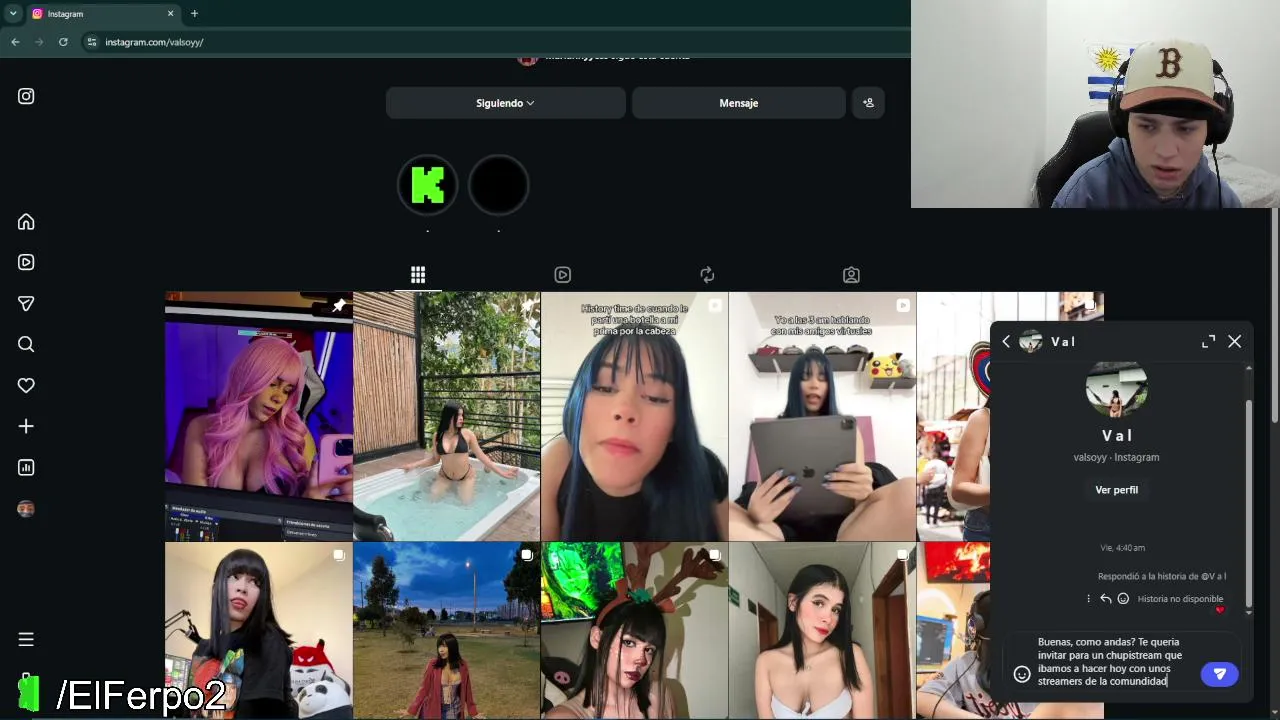Click the valsoyy · Instagram text in chat

(x=1116, y=457)
